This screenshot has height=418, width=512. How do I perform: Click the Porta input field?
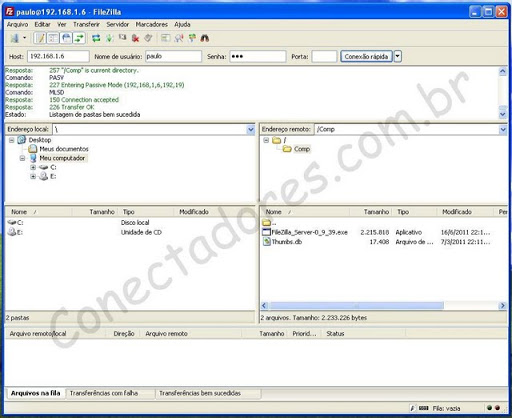click(x=324, y=56)
